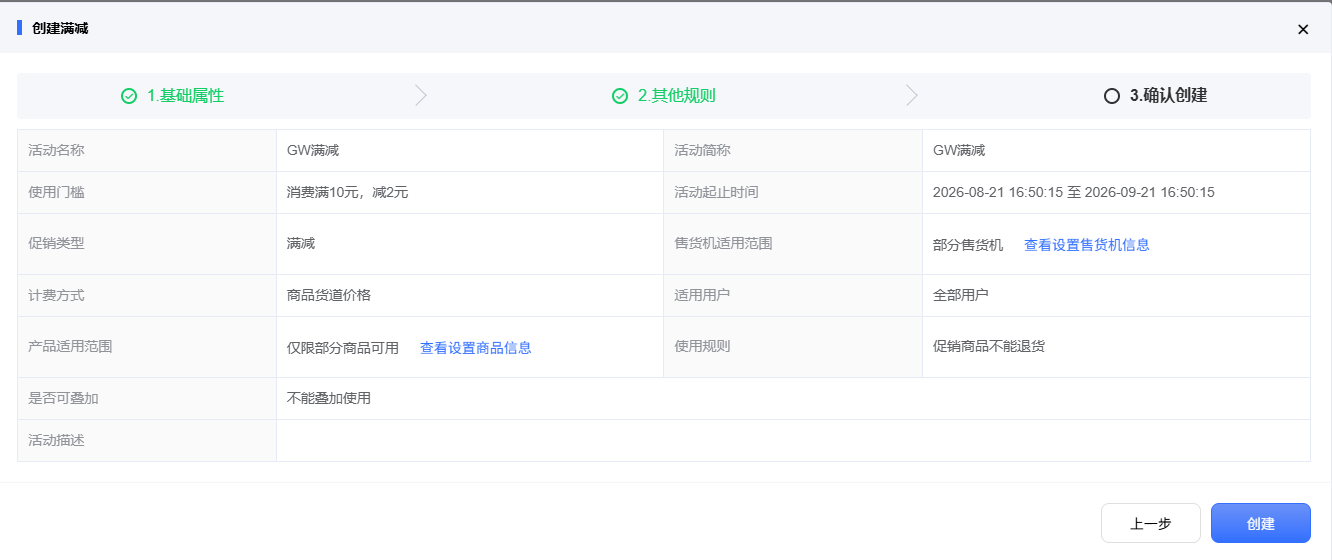Open 查看设置售货机信息 link
The height and width of the screenshot is (560, 1332).
1087,245
